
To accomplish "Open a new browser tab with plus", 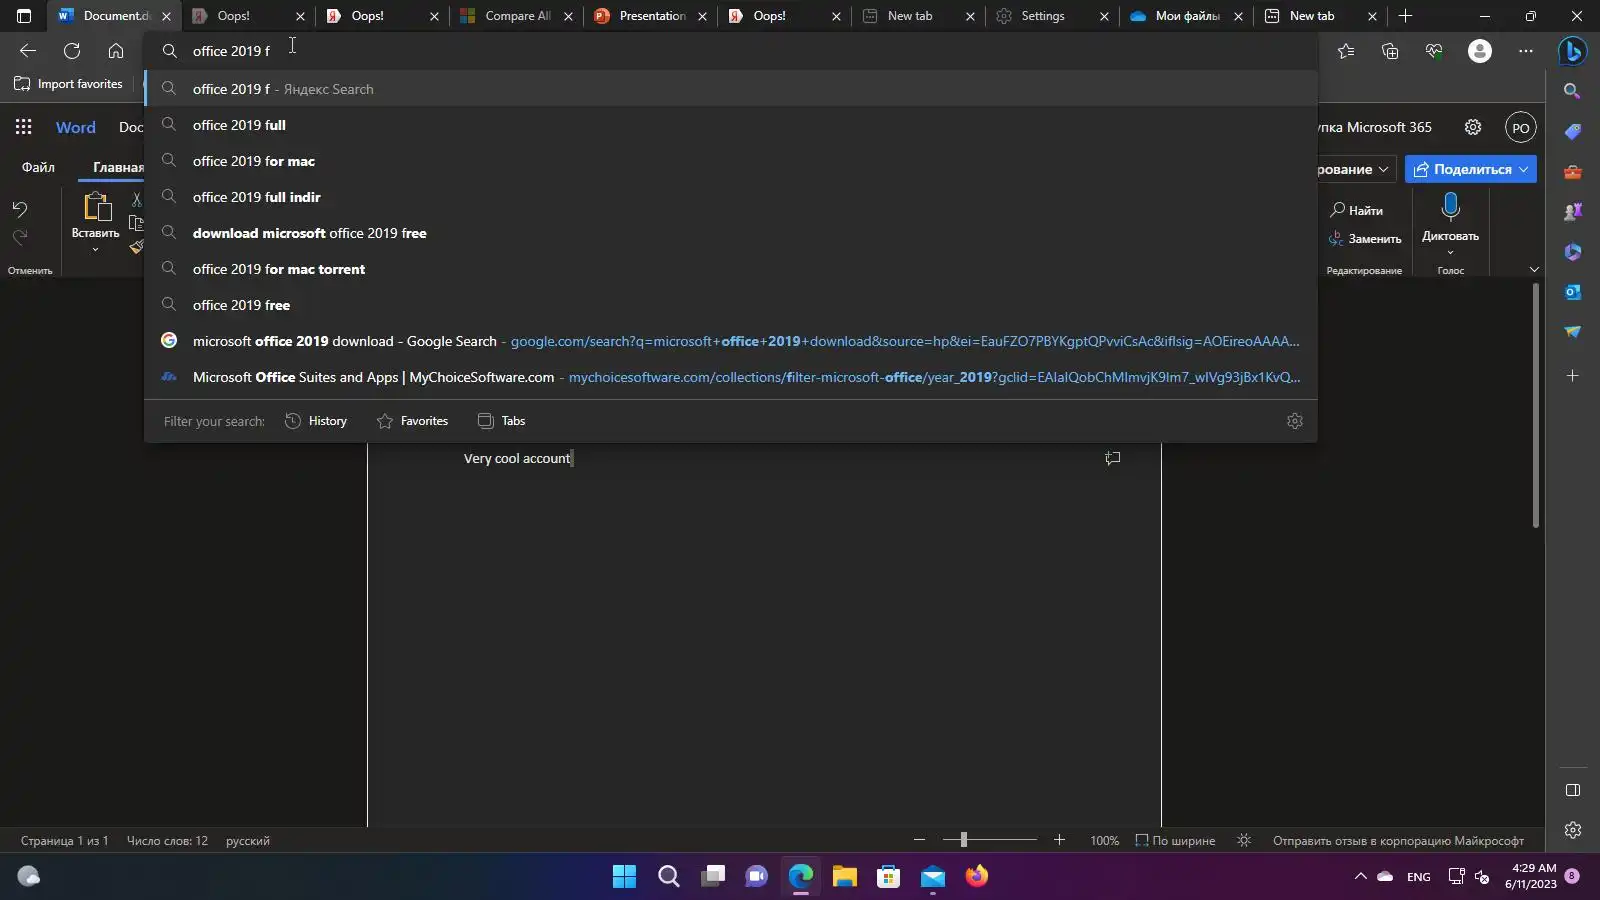I will (x=1405, y=16).
